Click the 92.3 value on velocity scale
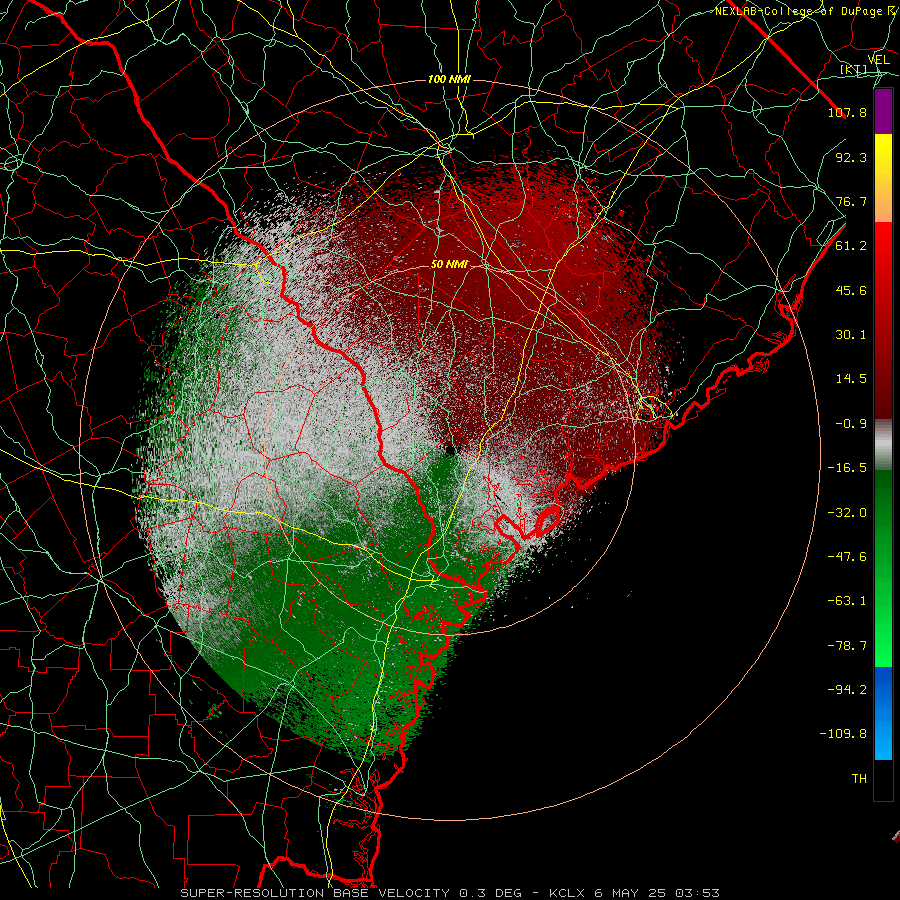Viewport: 900px width, 900px height. (851, 157)
